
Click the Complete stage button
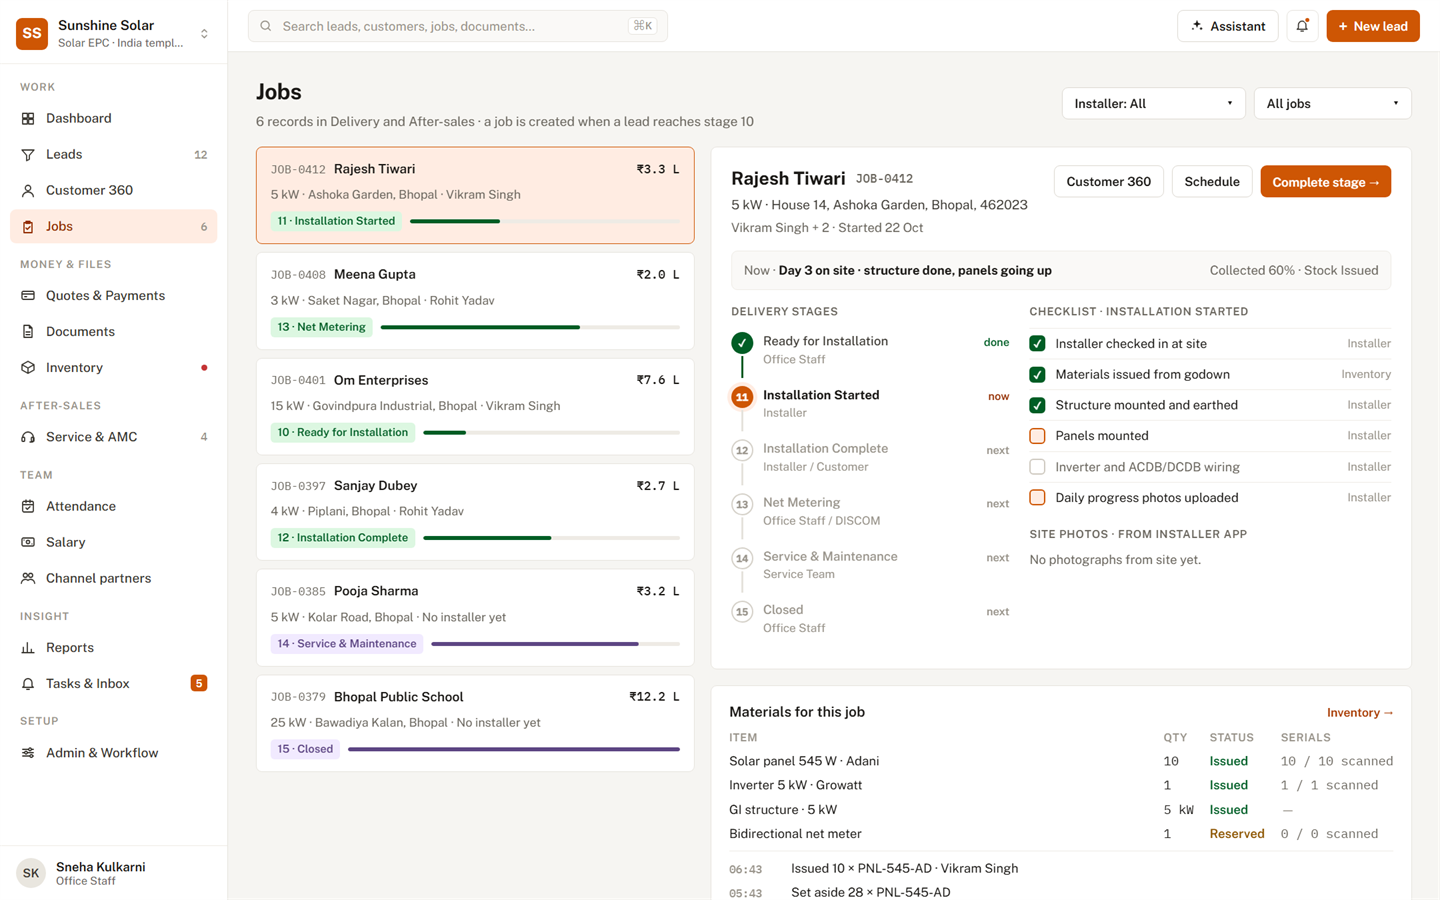coord(1325,182)
